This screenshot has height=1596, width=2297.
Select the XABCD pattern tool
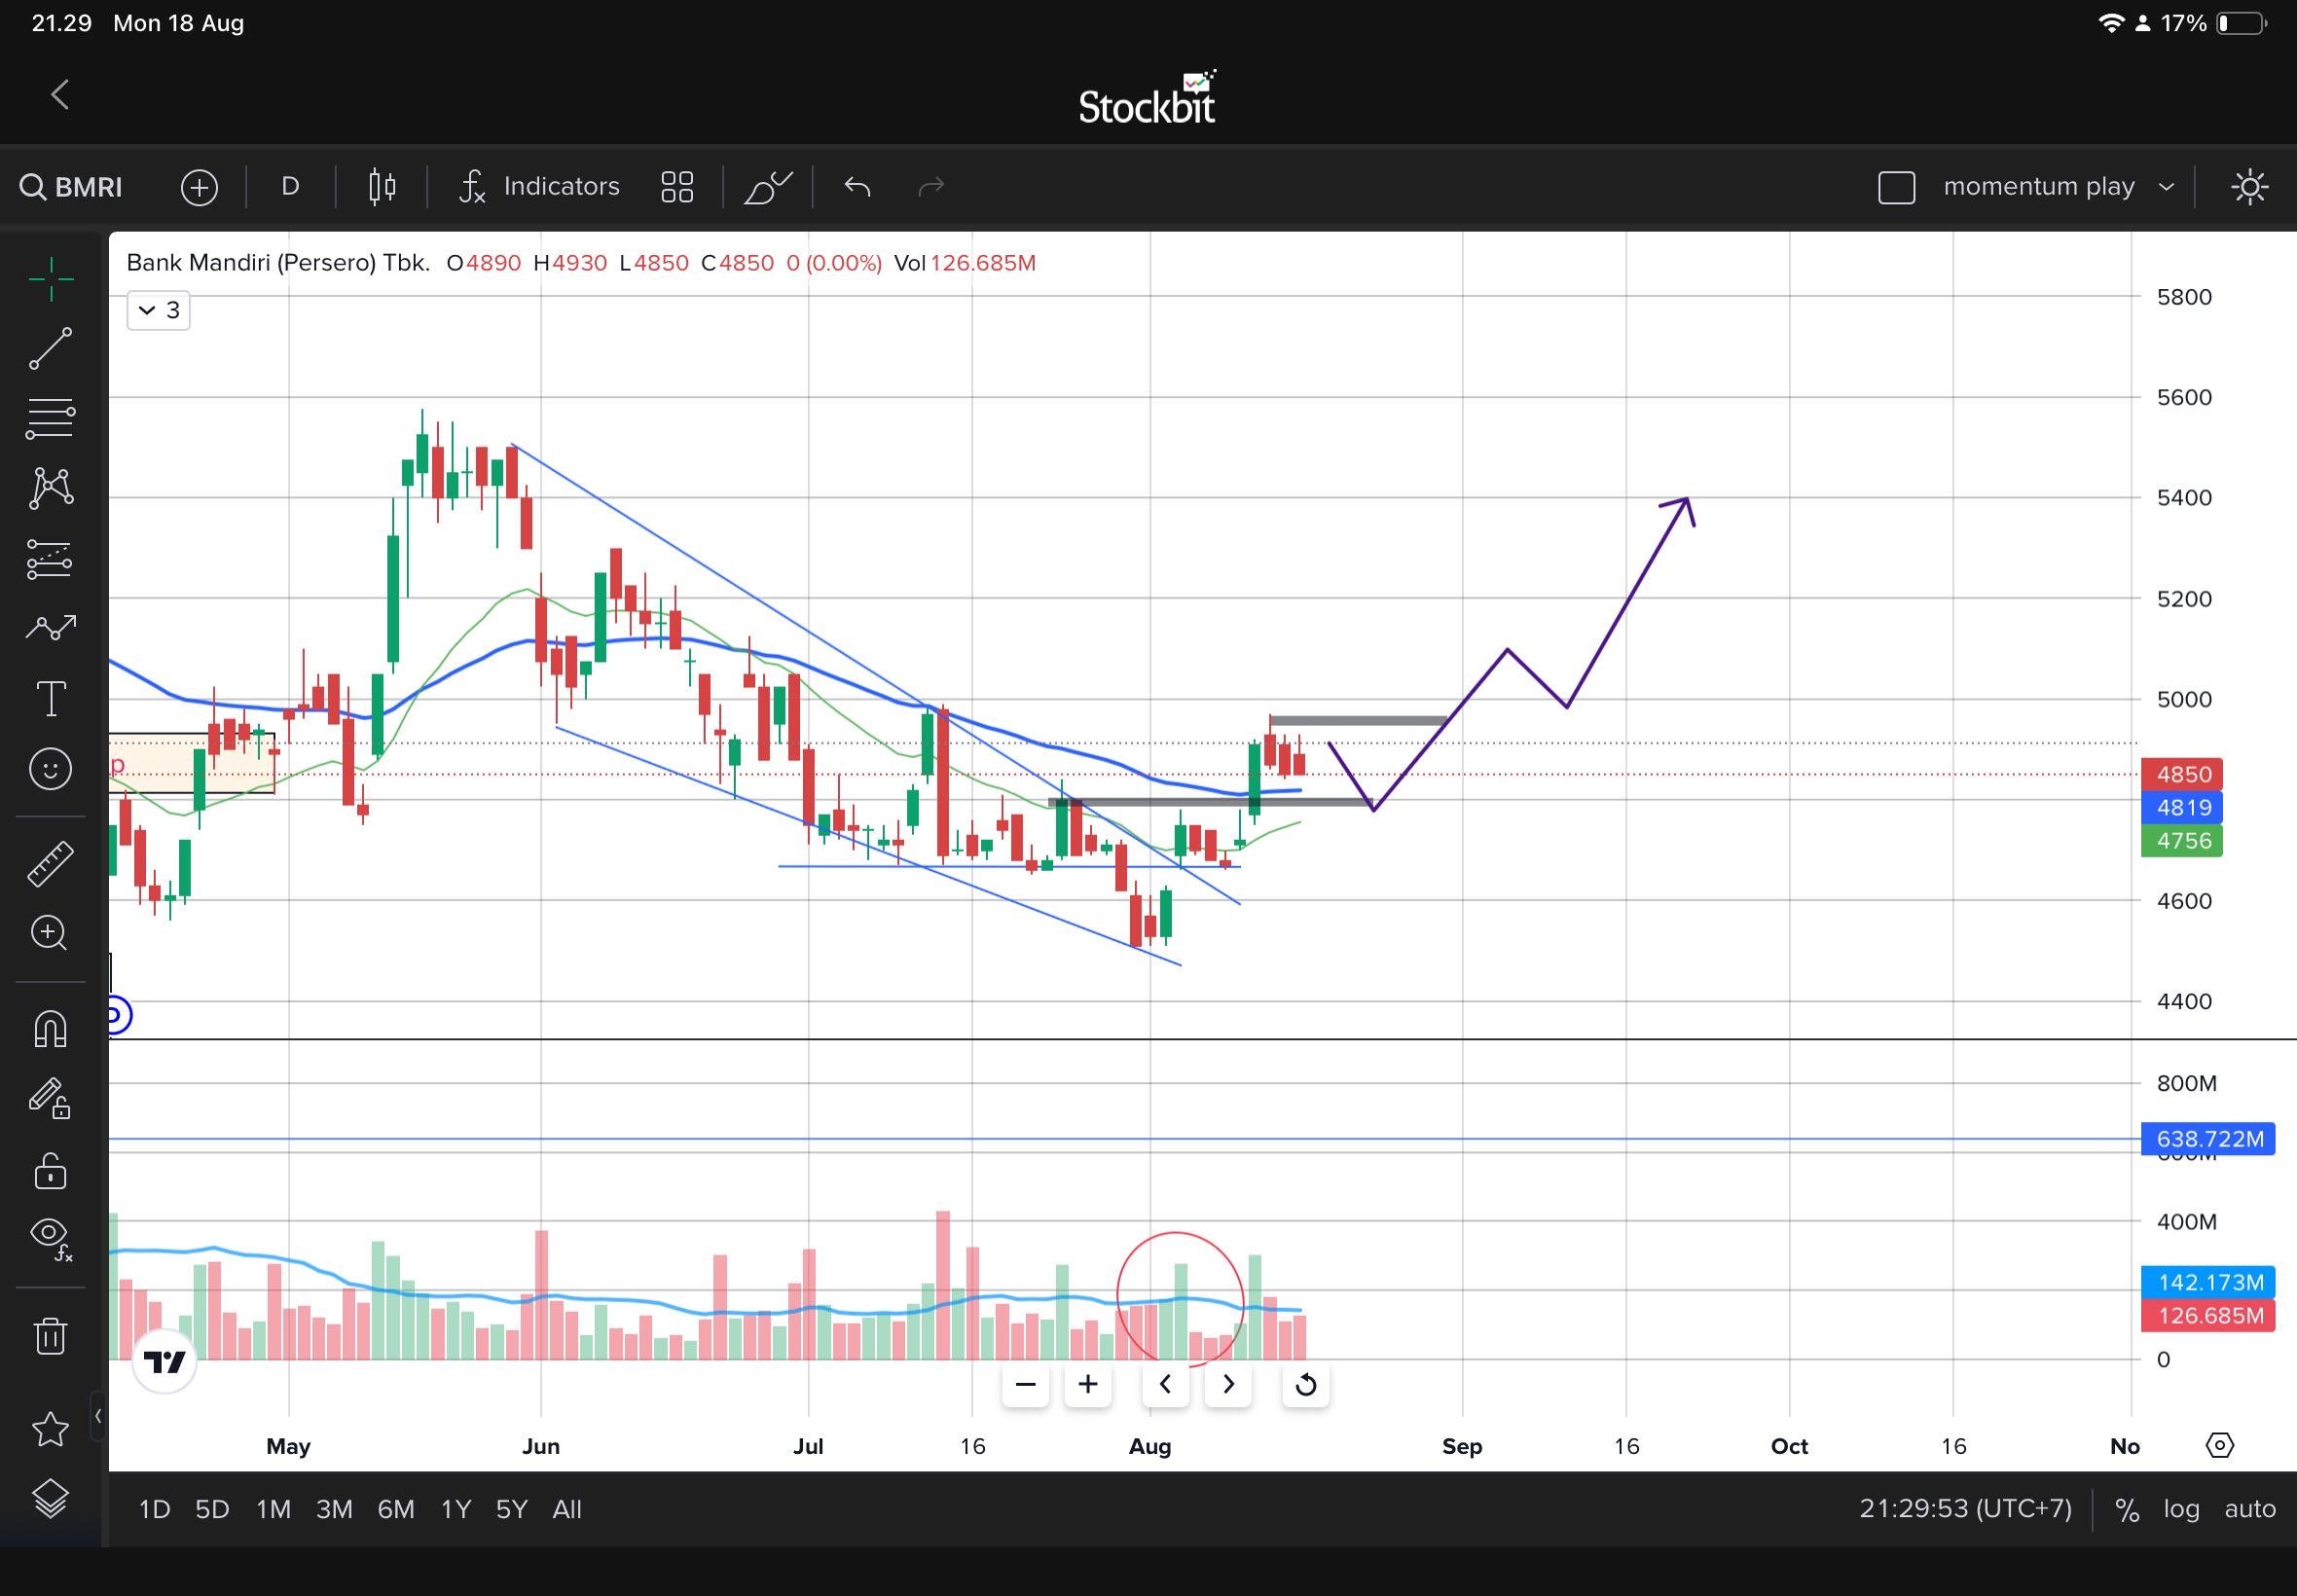(x=50, y=488)
